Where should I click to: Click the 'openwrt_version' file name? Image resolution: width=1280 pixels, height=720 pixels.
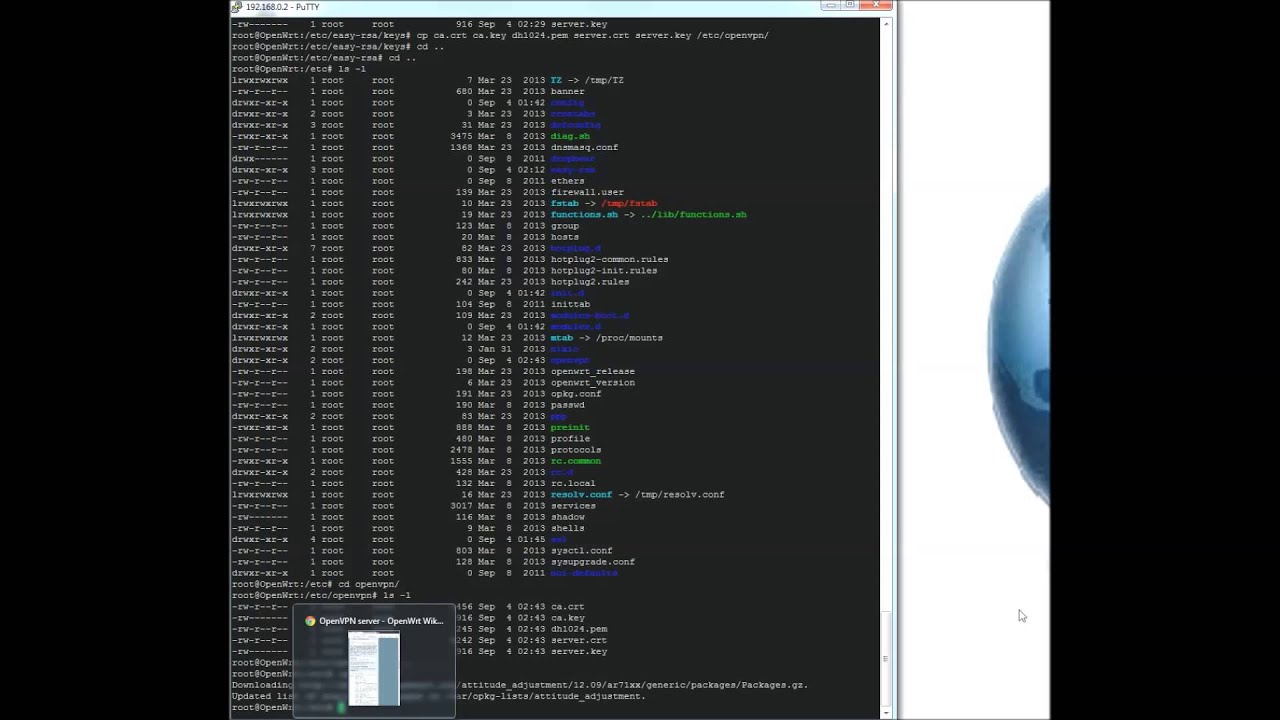click(593, 382)
